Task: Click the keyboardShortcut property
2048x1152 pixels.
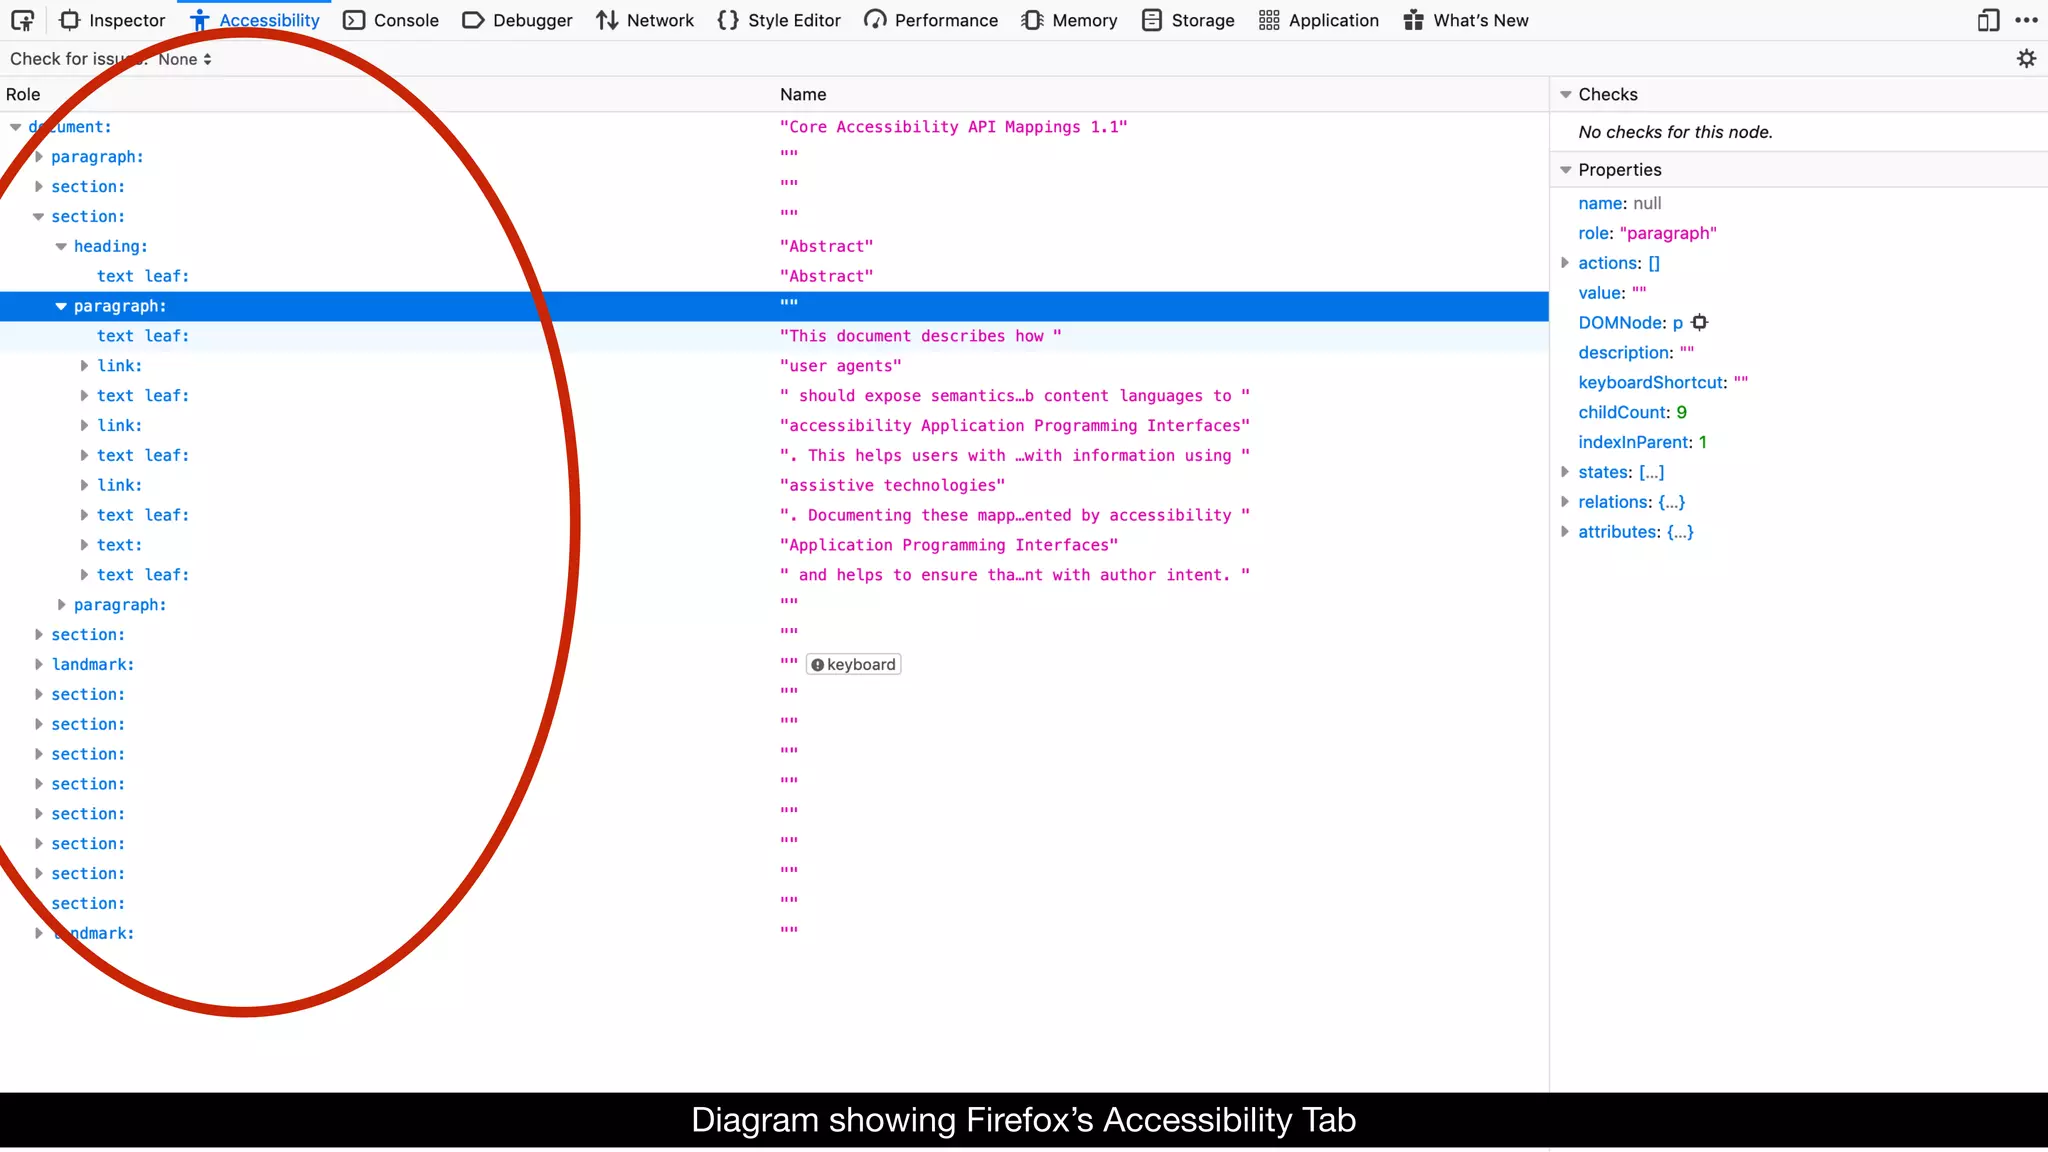Action: (1662, 382)
